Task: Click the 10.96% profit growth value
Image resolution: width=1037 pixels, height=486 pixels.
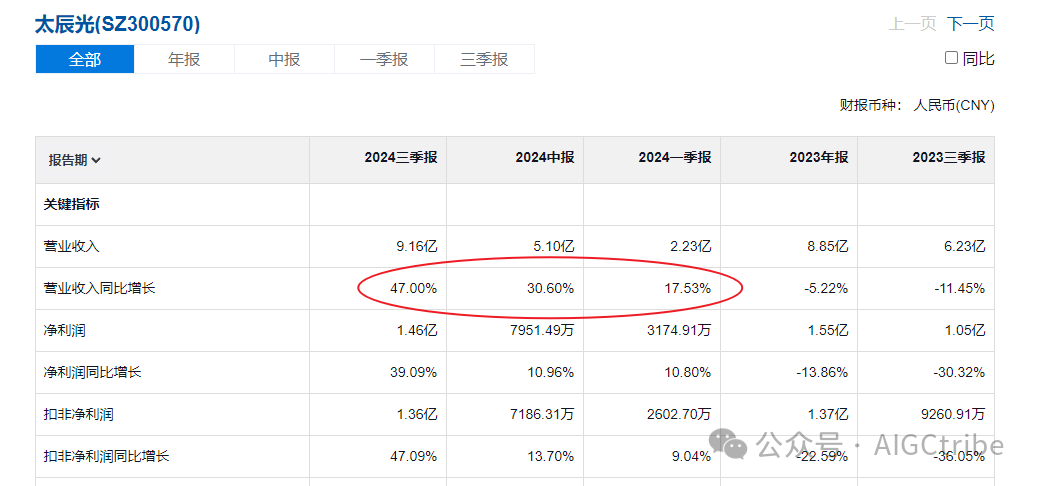Action: 551,372
